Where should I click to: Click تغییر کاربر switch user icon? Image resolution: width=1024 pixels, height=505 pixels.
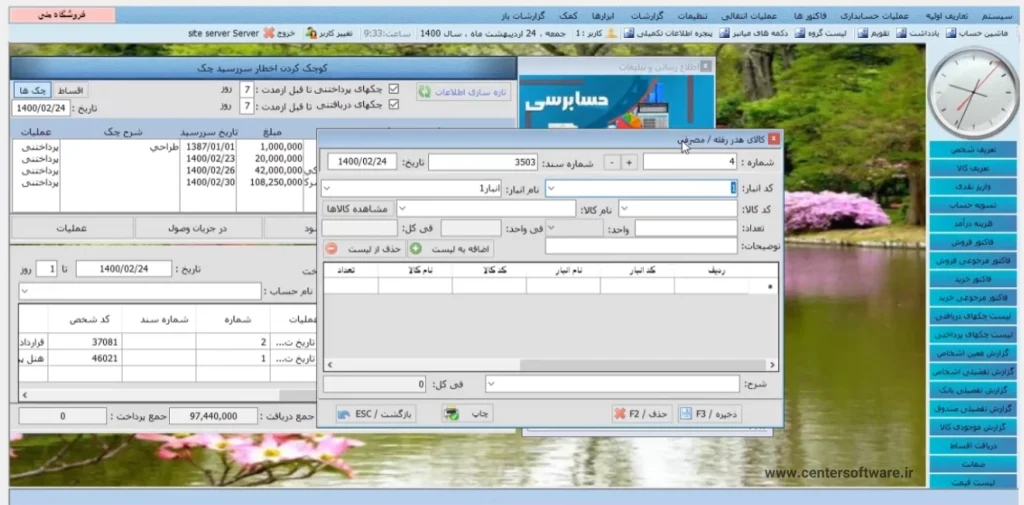[311, 33]
